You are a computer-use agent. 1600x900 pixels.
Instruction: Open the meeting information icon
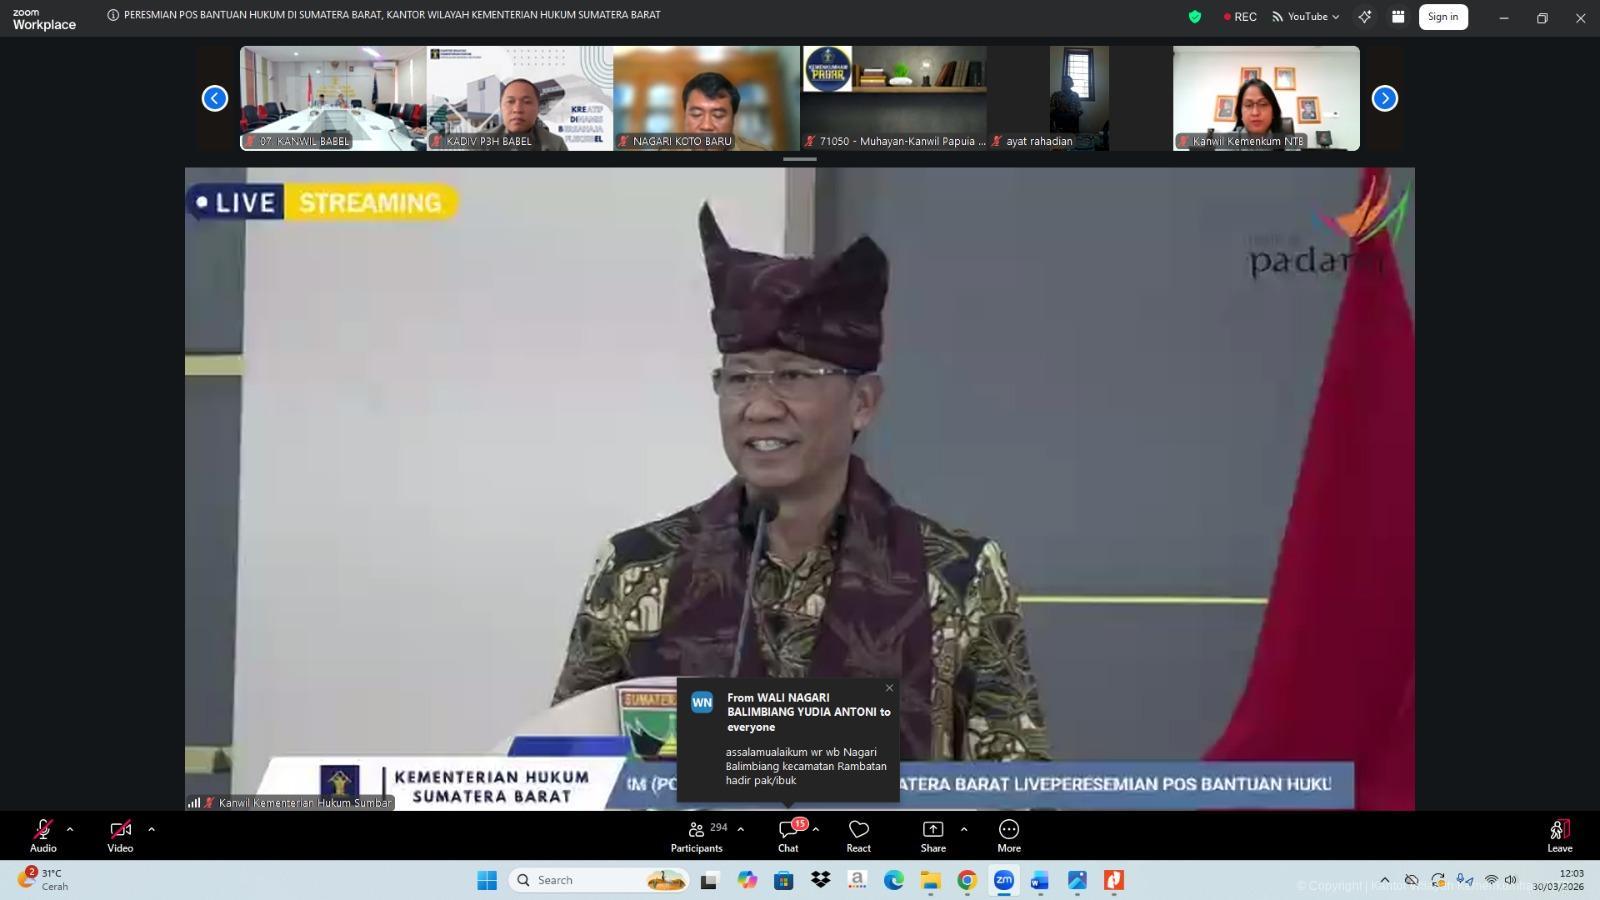click(112, 15)
